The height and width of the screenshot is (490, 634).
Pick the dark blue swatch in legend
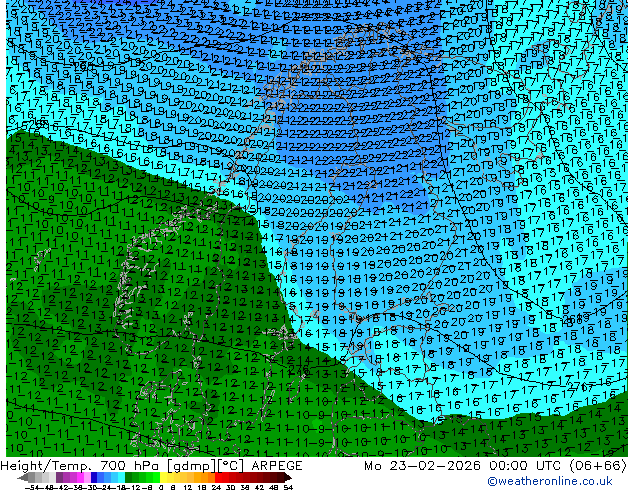pos(94,478)
